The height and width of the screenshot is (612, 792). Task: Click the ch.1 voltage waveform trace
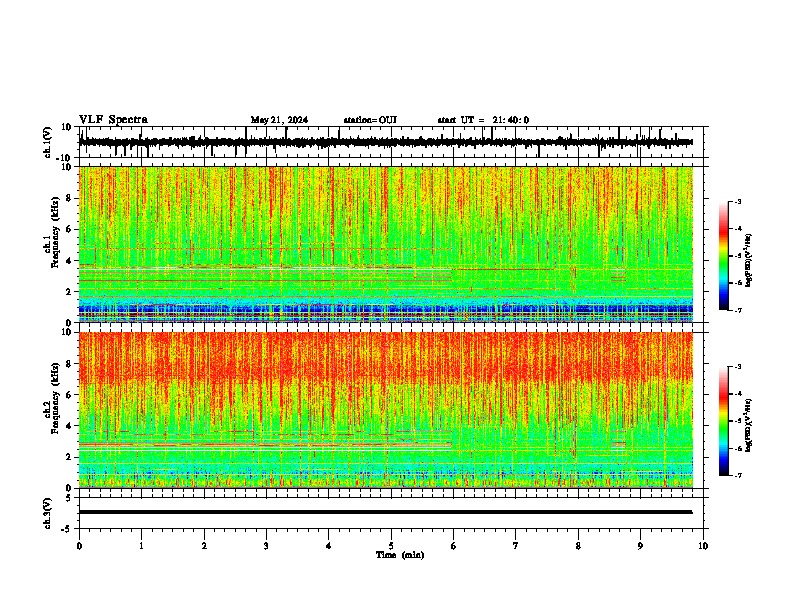(x=386, y=142)
